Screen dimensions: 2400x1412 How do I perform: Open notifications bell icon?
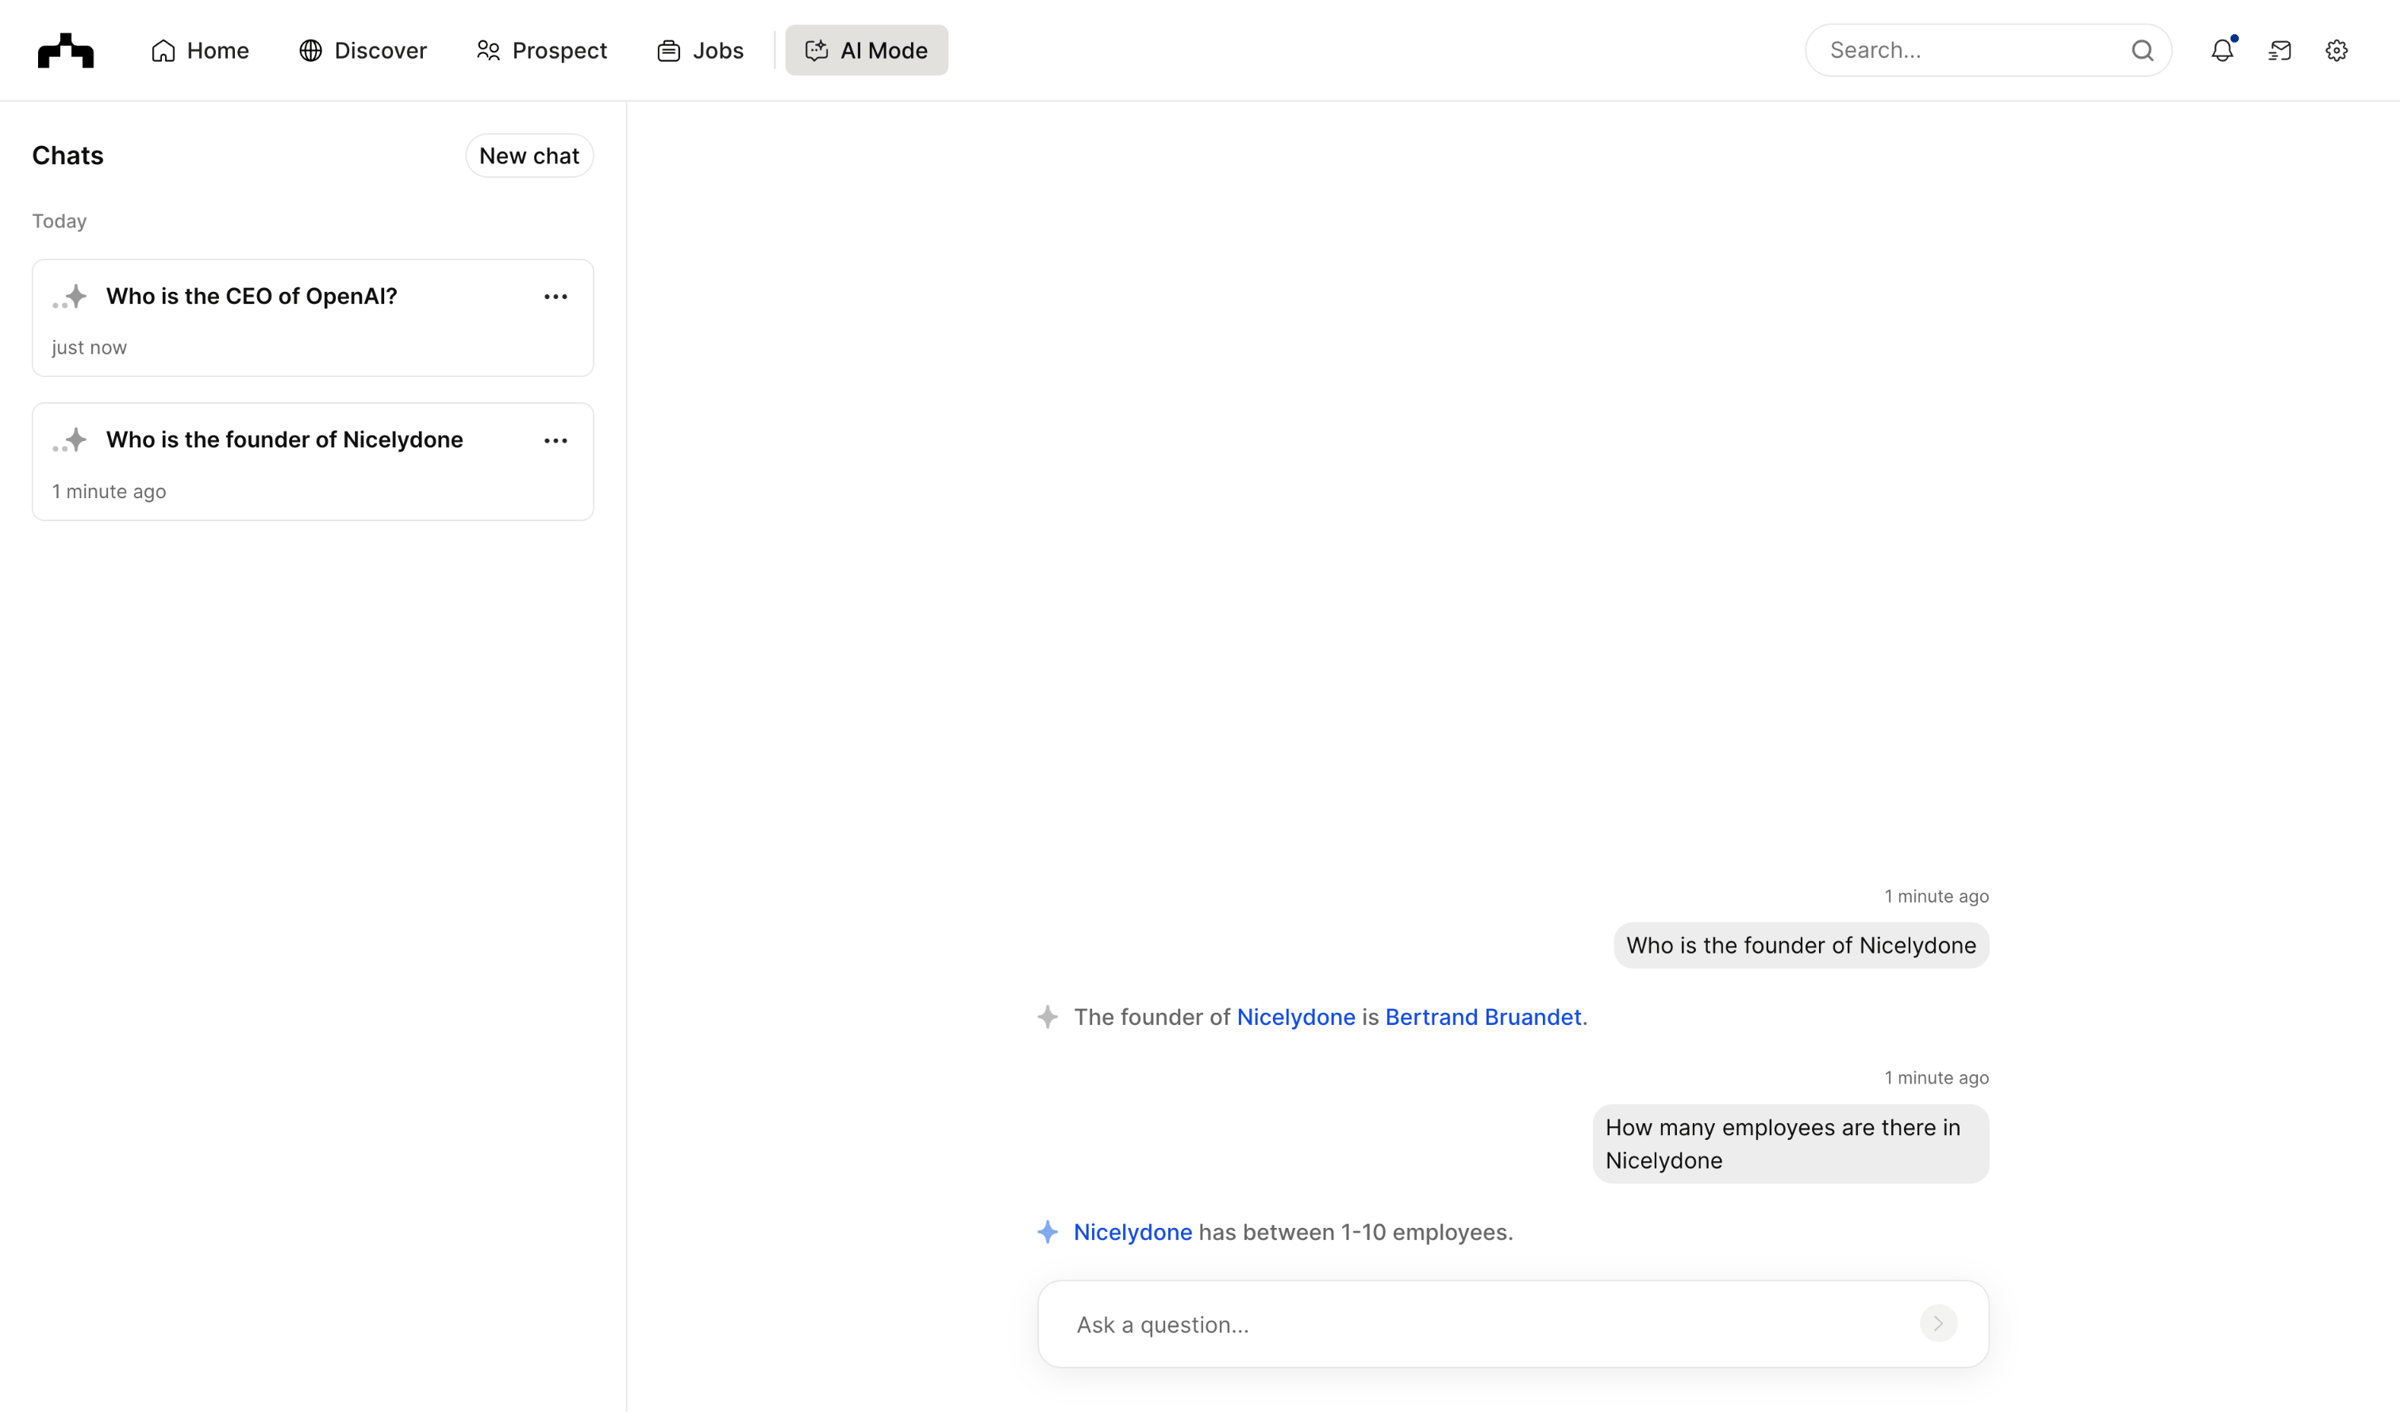[x=2222, y=50]
